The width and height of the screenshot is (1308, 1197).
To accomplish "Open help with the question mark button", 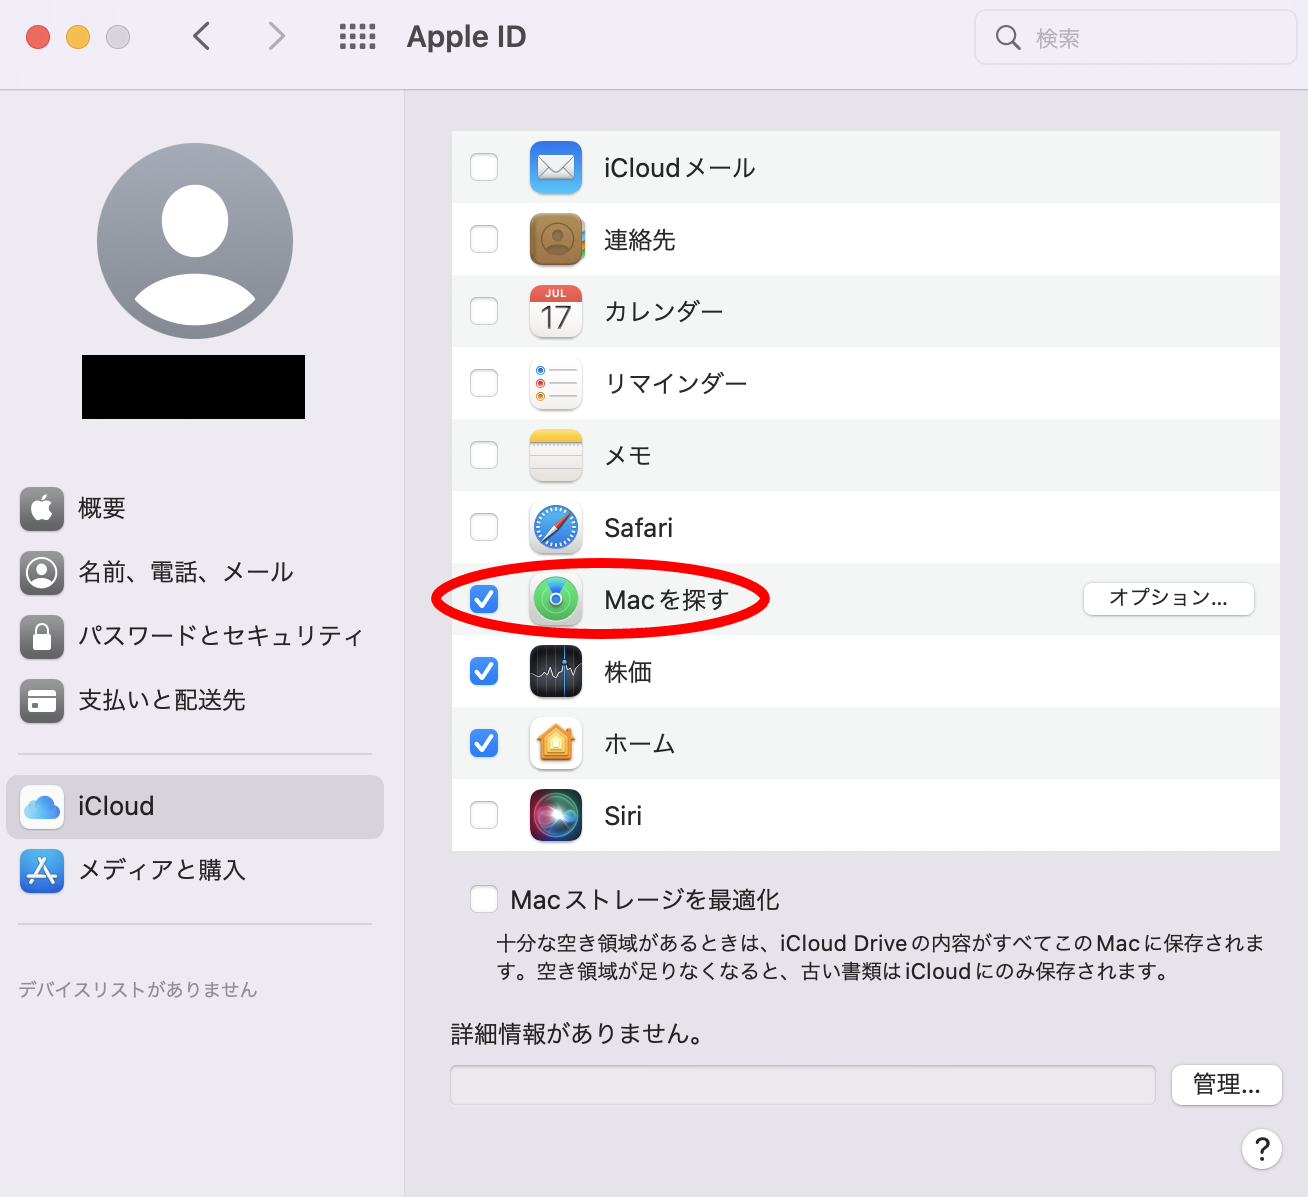I will 1262,1149.
